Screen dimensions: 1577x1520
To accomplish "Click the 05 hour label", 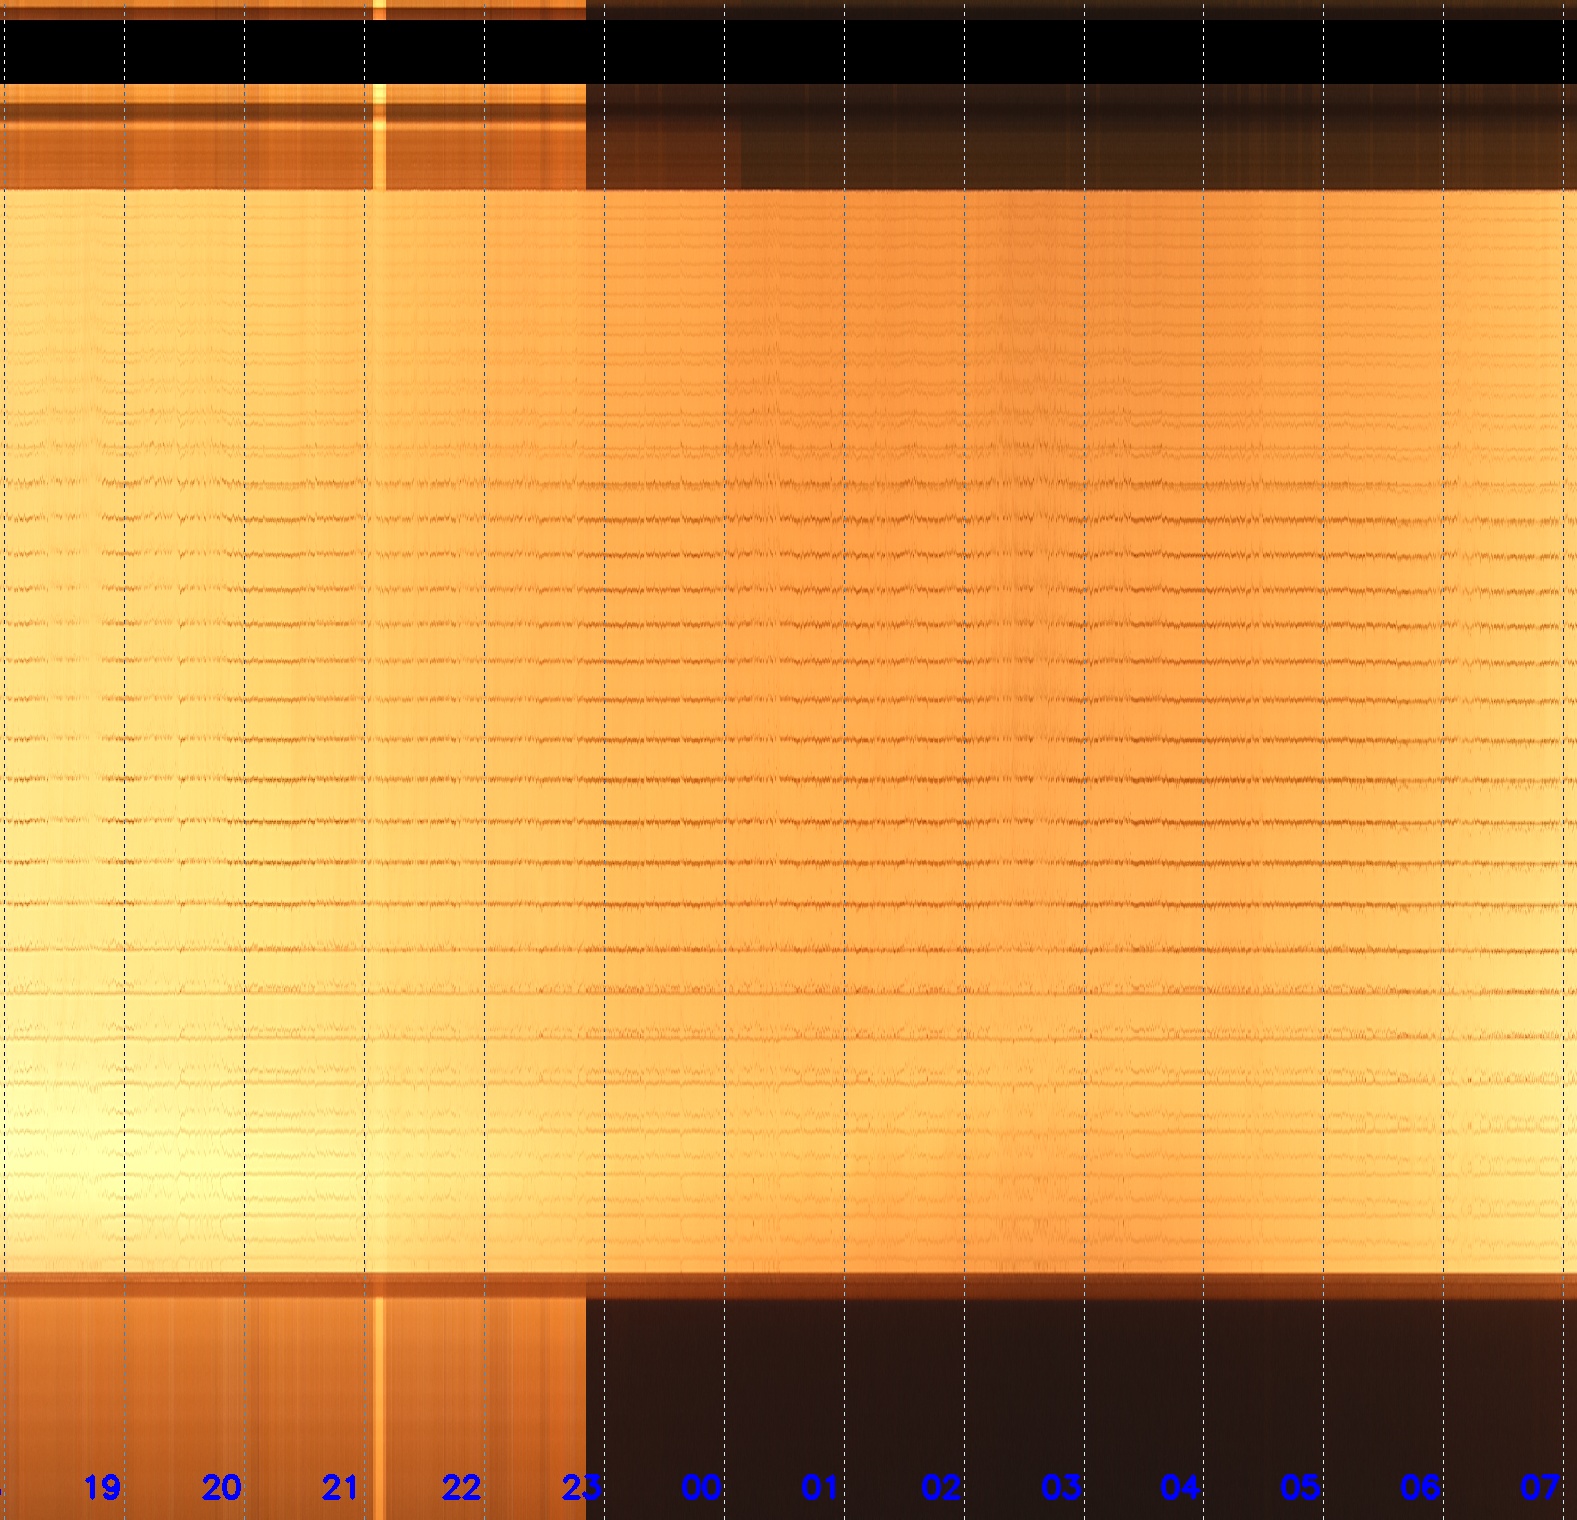I will pyautogui.click(x=1300, y=1488).
